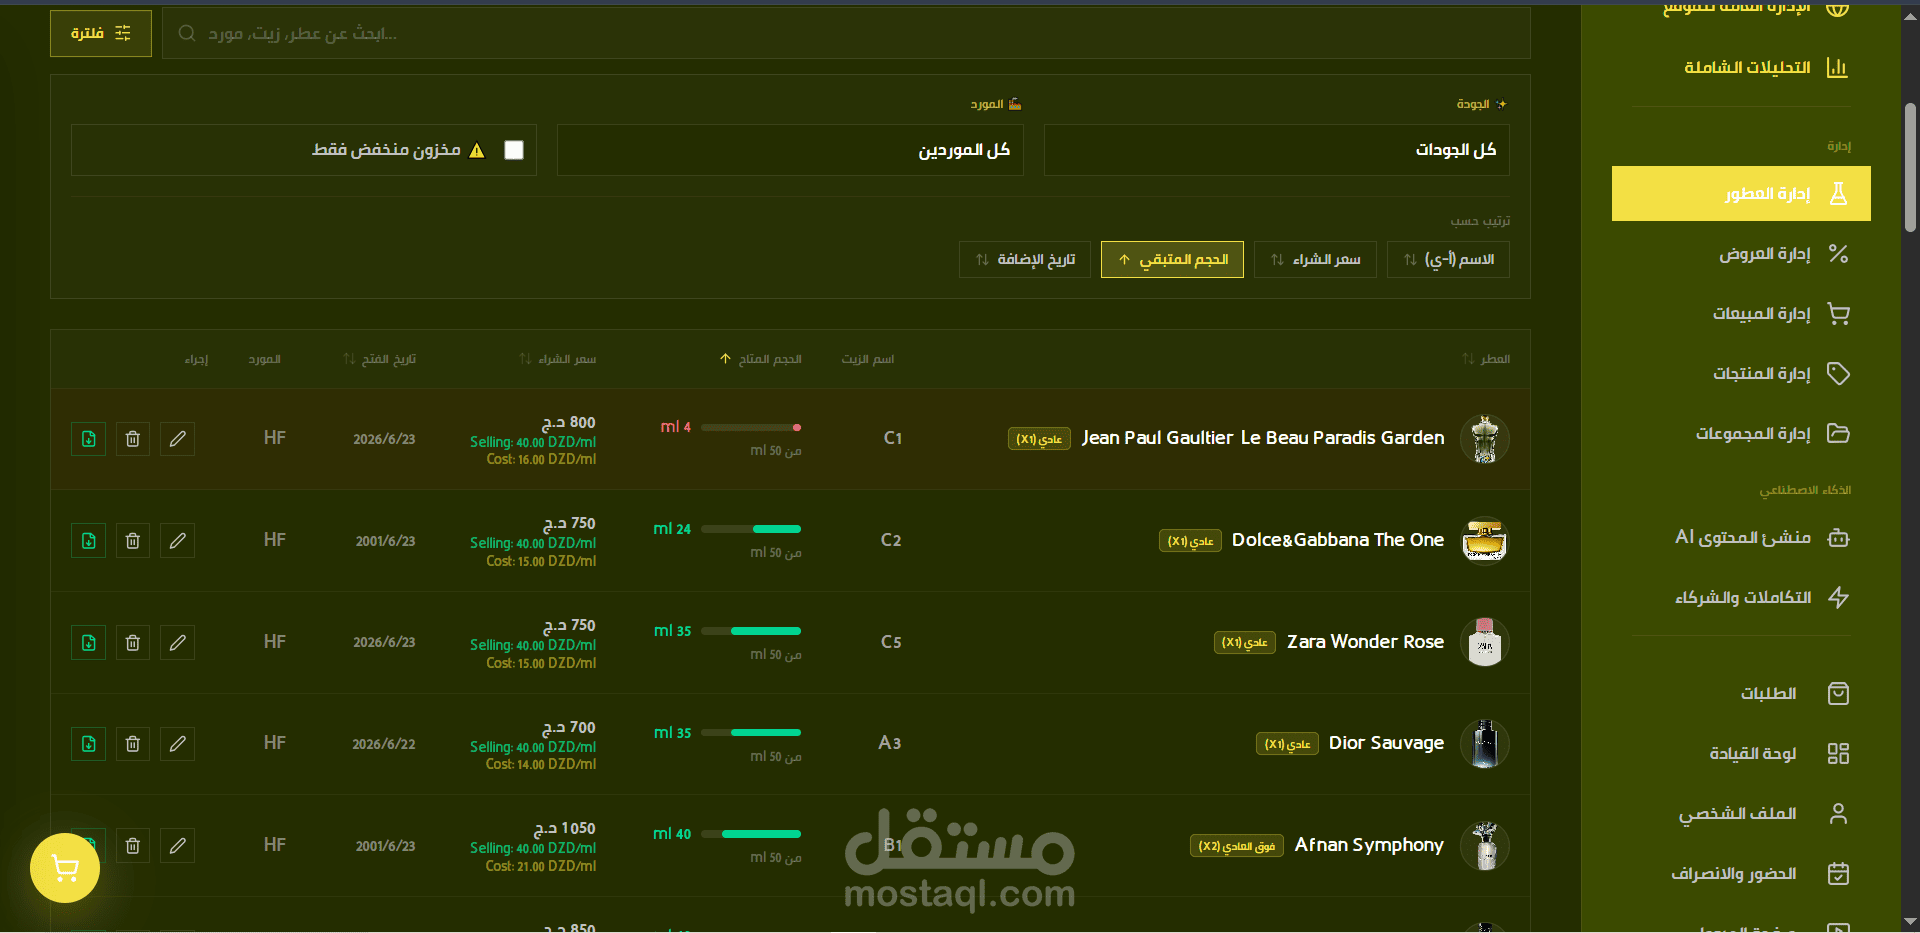Sort by الاسم (أ-ي) name button
Image resolution: width=1920 pixels, height=933 pixels.
click(1448, 260)
